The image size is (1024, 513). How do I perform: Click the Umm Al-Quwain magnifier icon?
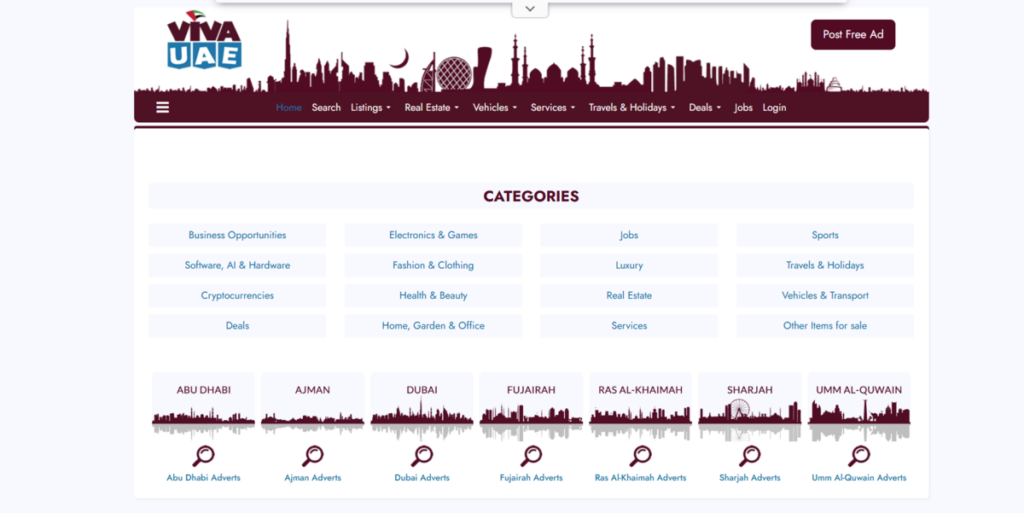[x=859, y=456]
